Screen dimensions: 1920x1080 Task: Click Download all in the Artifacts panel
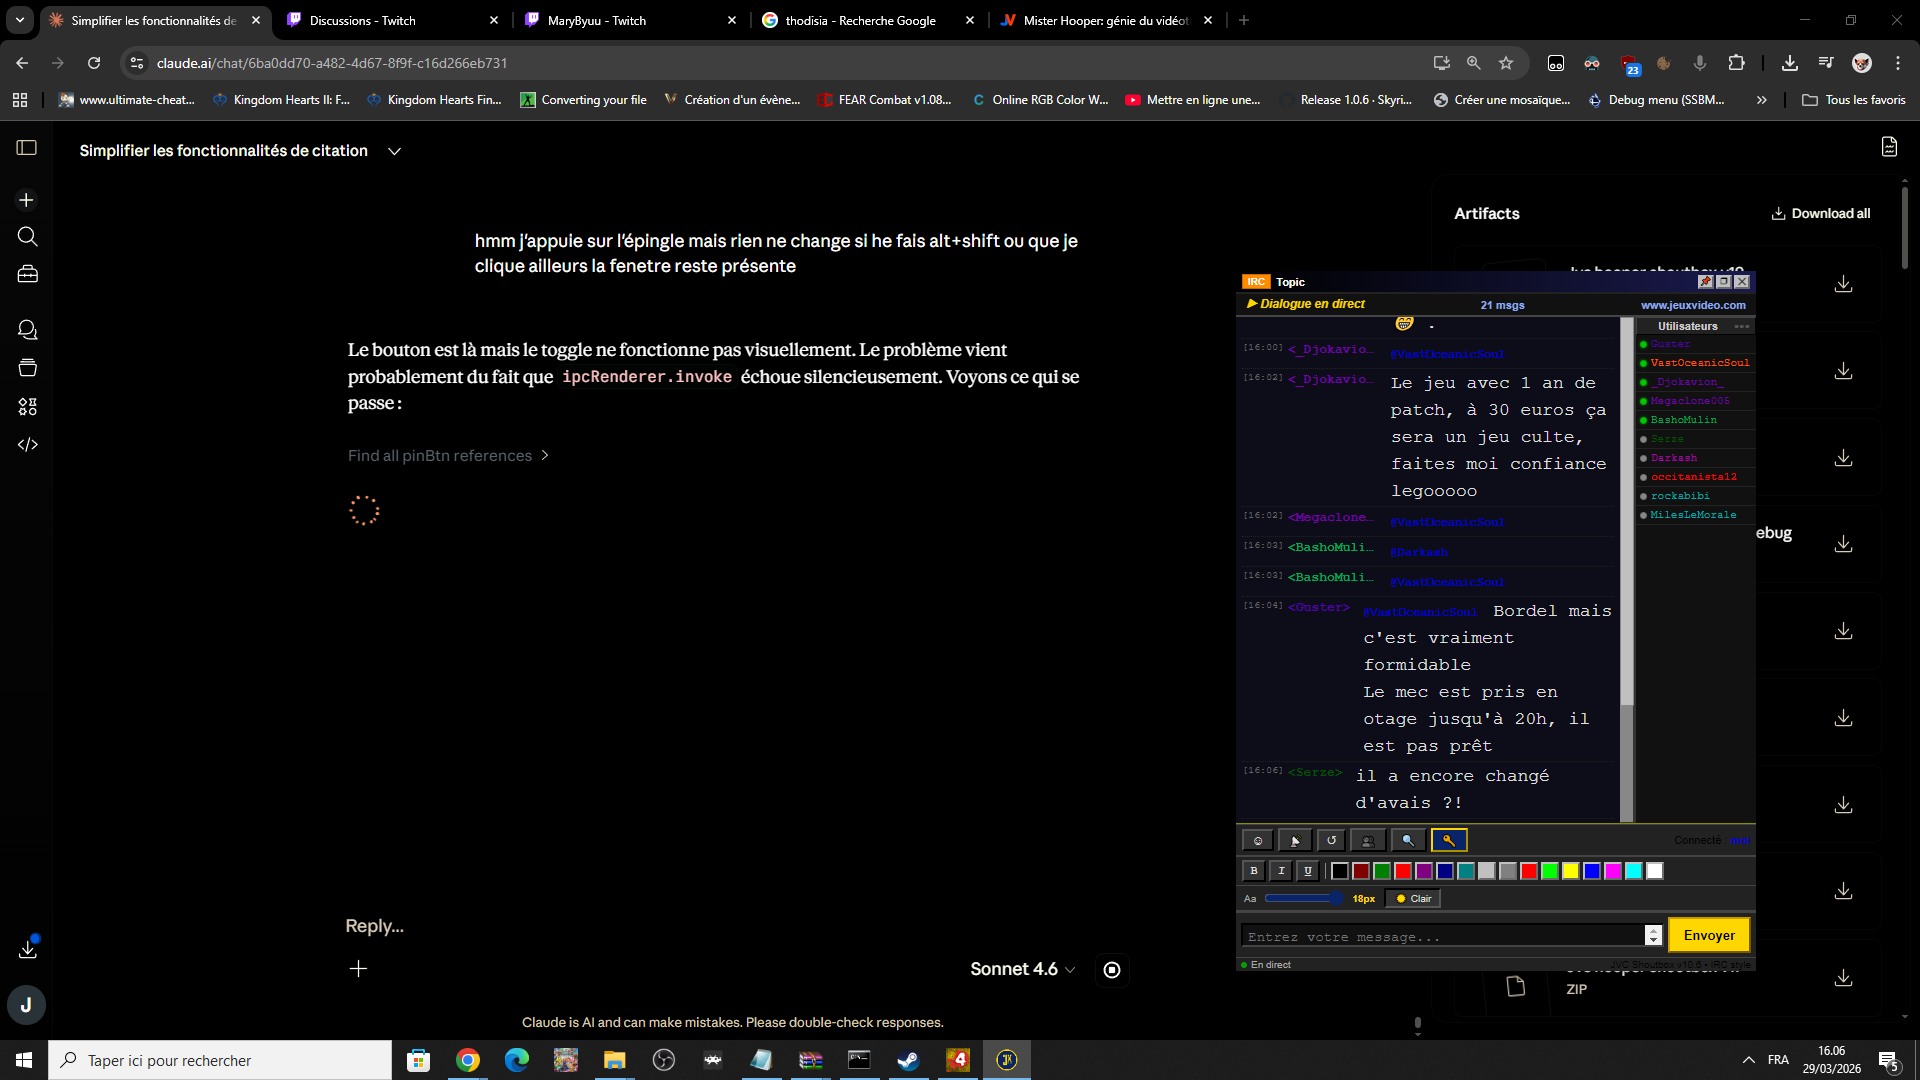pos(1820,214)
